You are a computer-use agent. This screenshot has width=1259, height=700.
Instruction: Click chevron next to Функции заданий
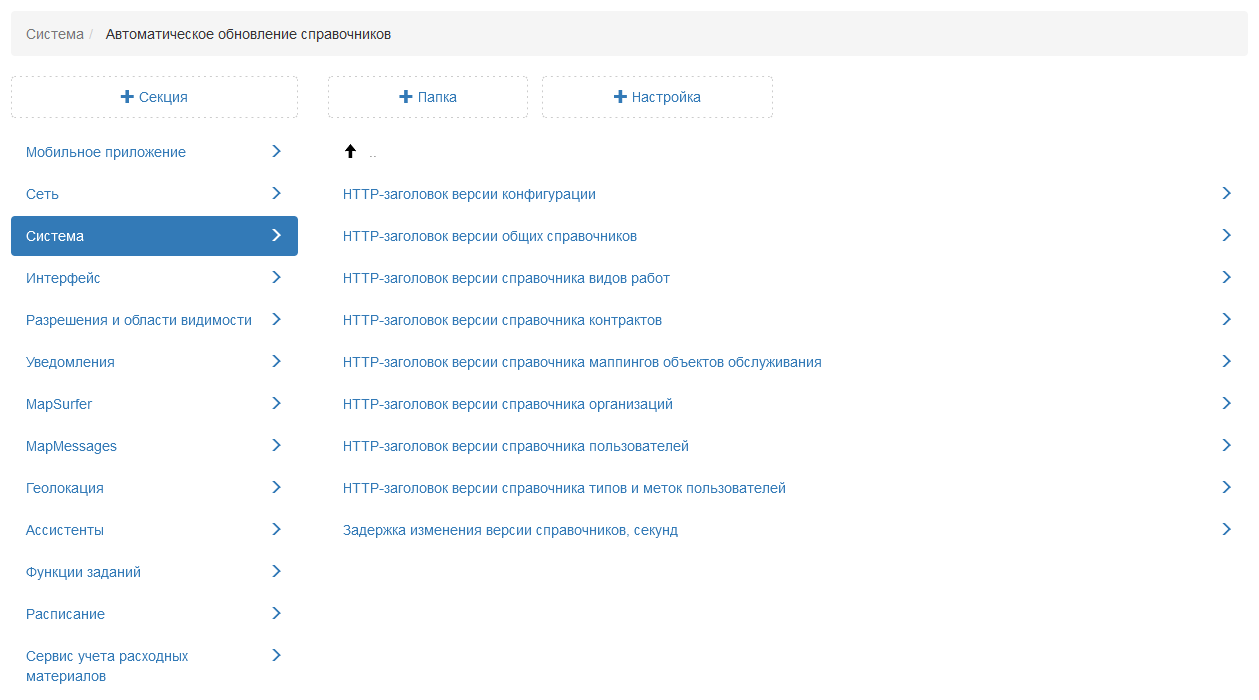[277, 571]
